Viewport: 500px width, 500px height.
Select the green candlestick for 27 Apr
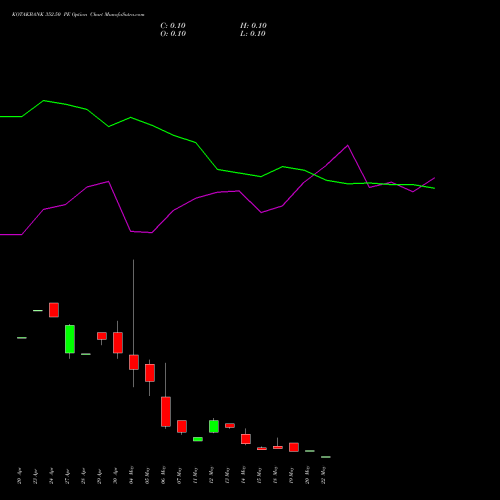(x=70, y=339)
